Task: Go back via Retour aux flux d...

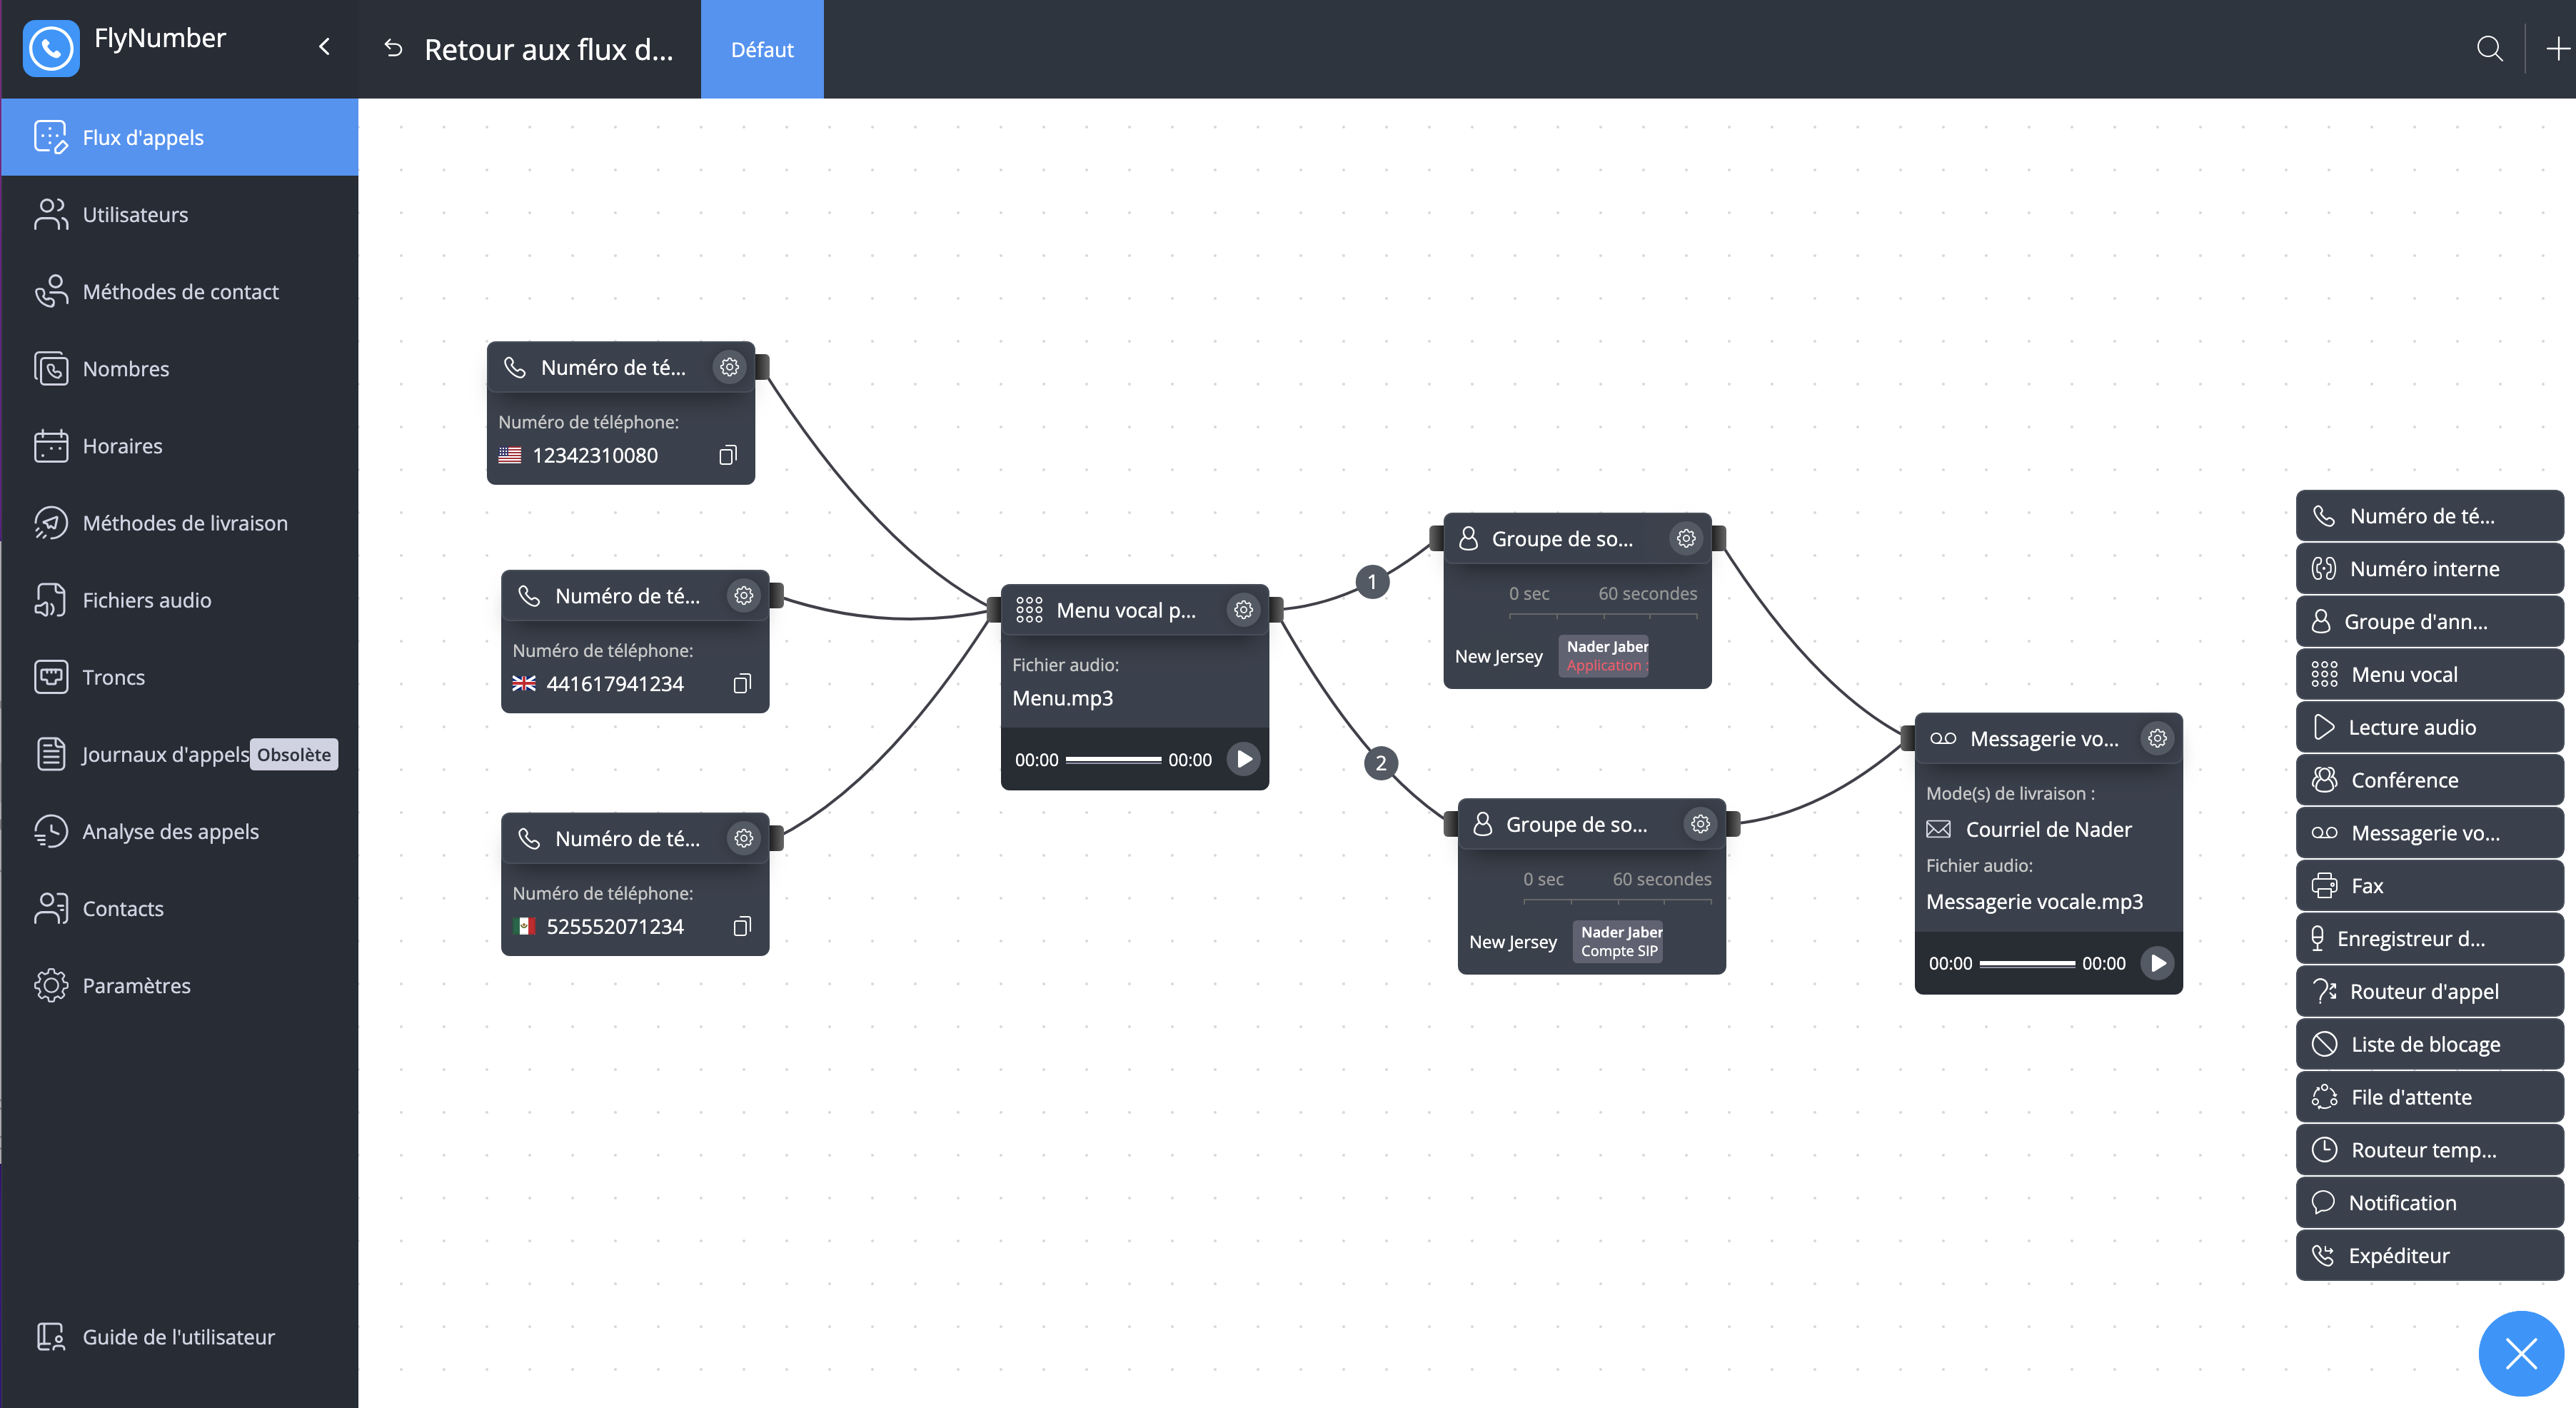Action: [528, 49]
